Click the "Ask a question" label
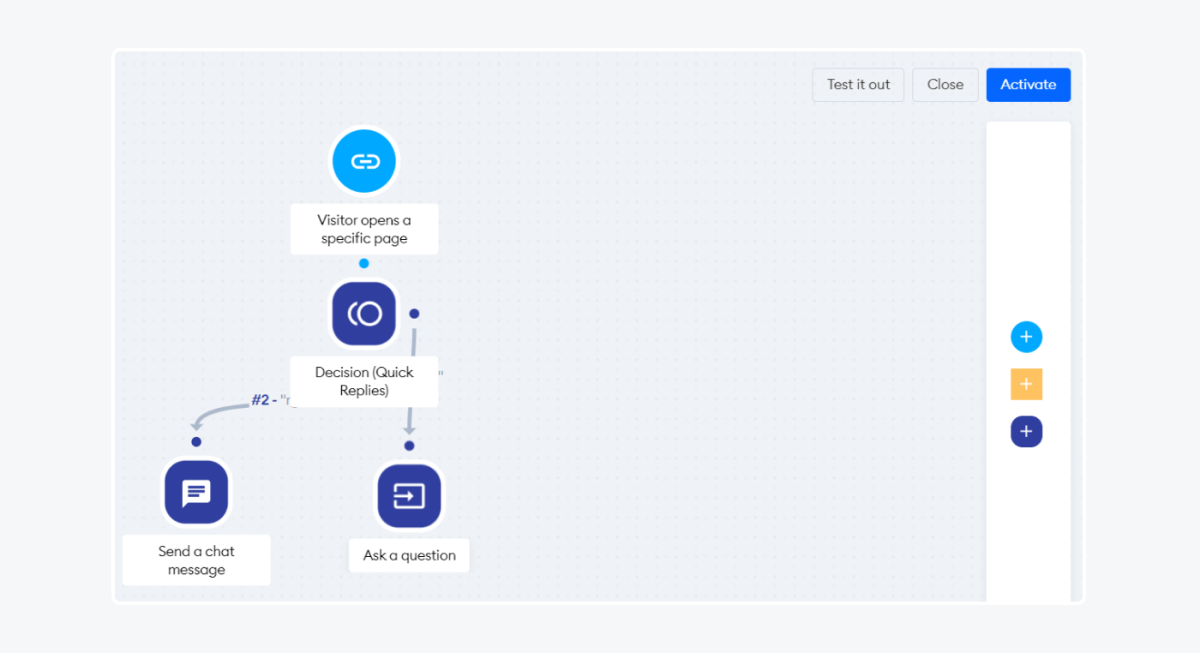Image resolution: width=1200 pixels, height=653 pixels. (409, 555)
